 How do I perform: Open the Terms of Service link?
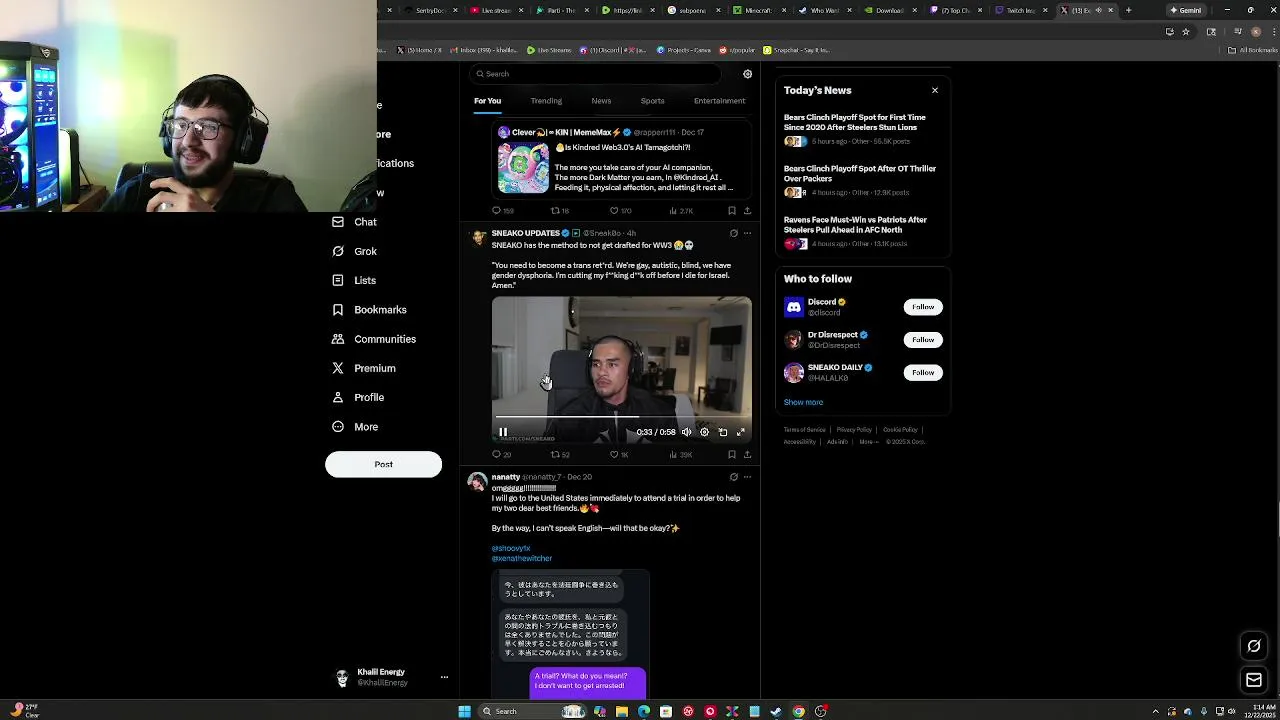click(804, 430)
